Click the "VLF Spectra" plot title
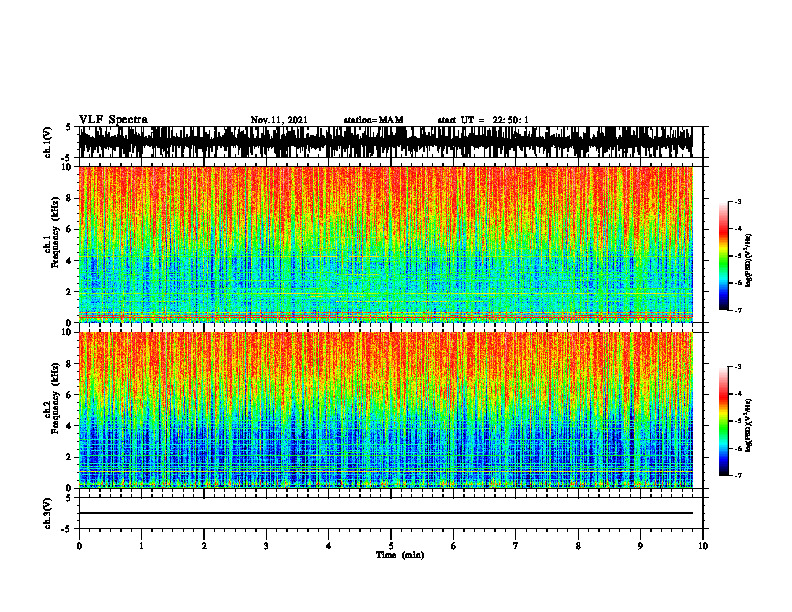 pos(113,120)
